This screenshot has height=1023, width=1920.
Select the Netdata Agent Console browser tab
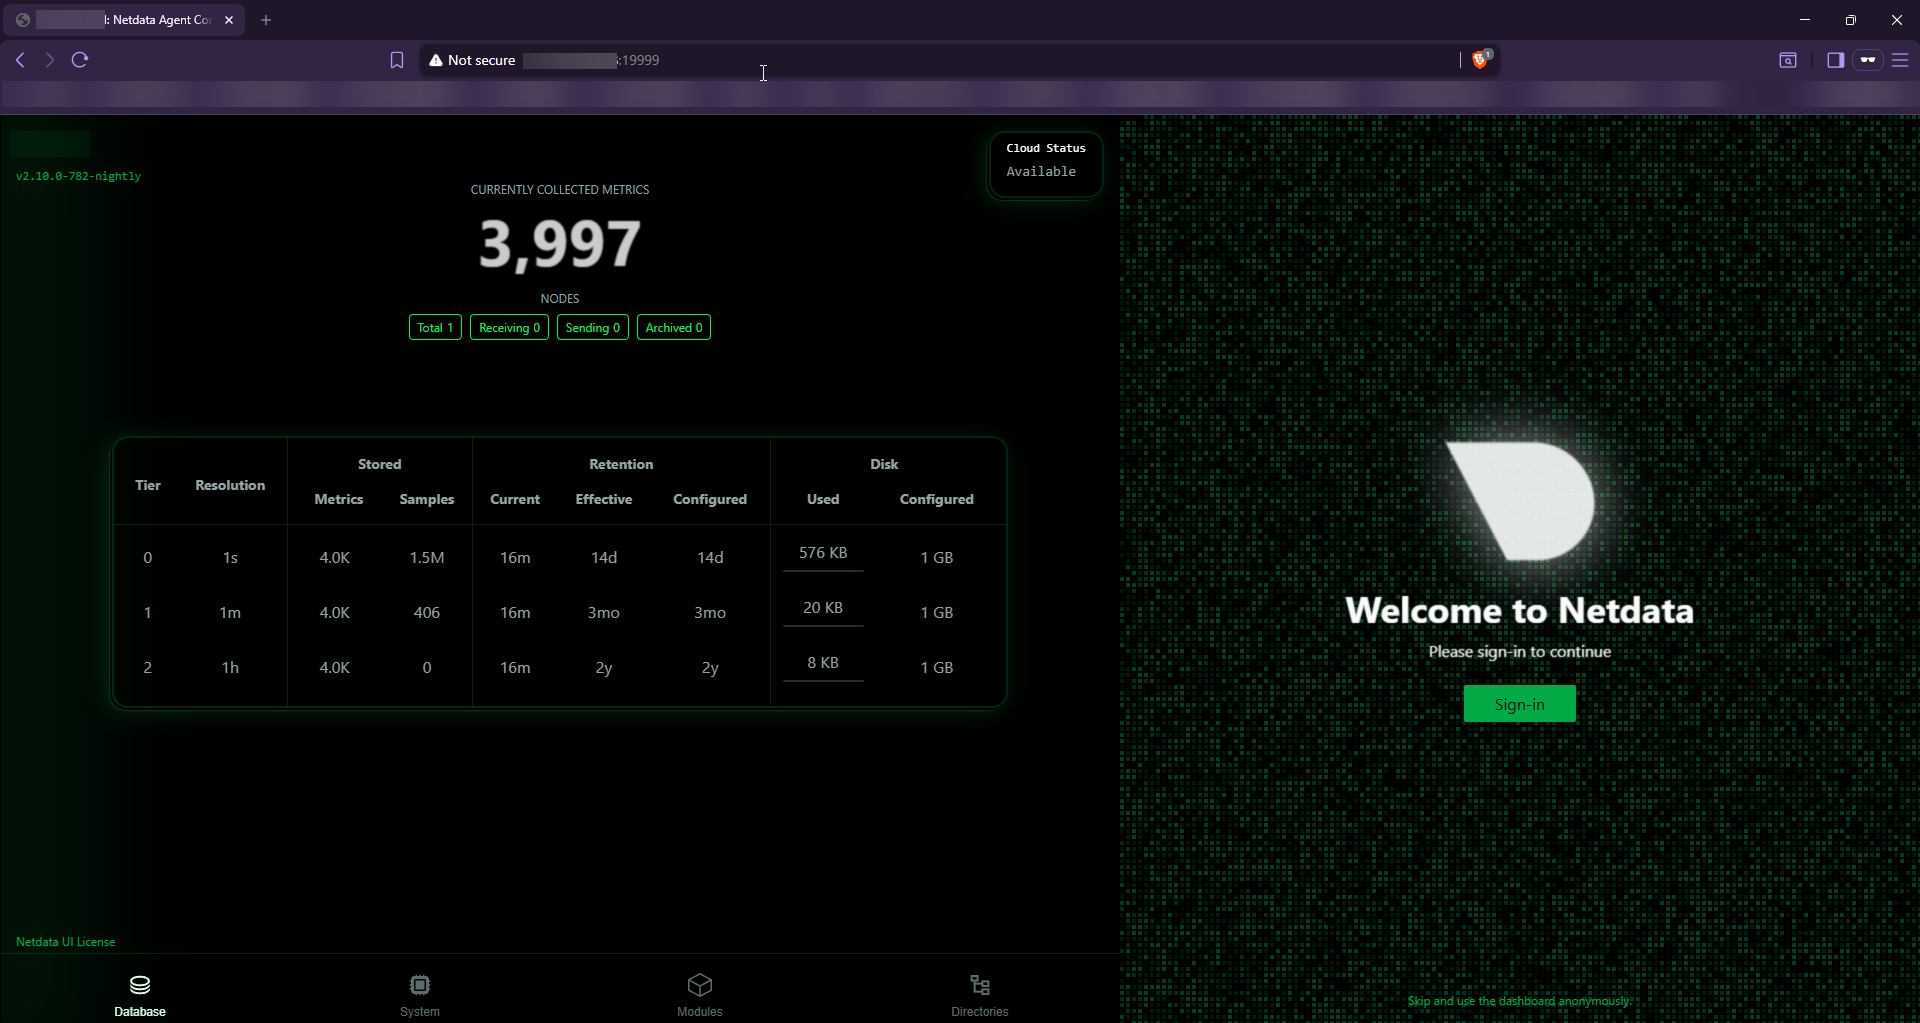(x=124, y=20)
